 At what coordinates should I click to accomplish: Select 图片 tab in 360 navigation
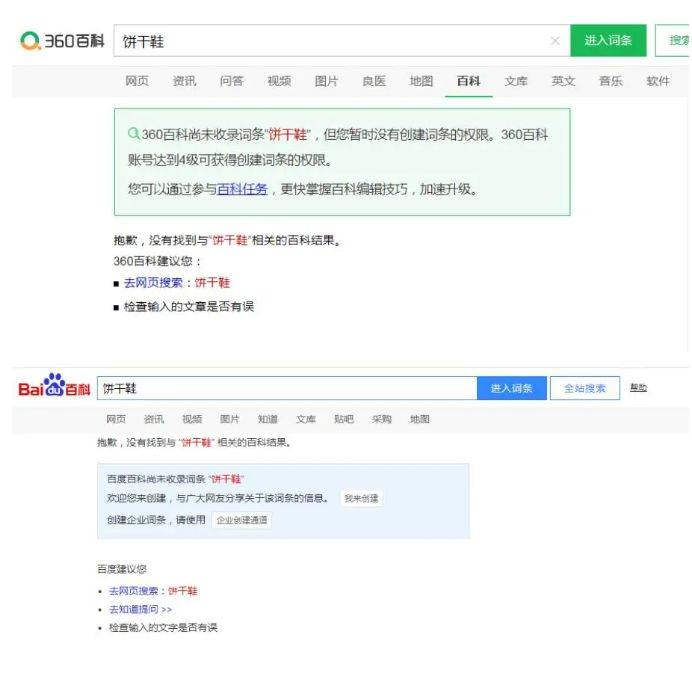point(326,81)
